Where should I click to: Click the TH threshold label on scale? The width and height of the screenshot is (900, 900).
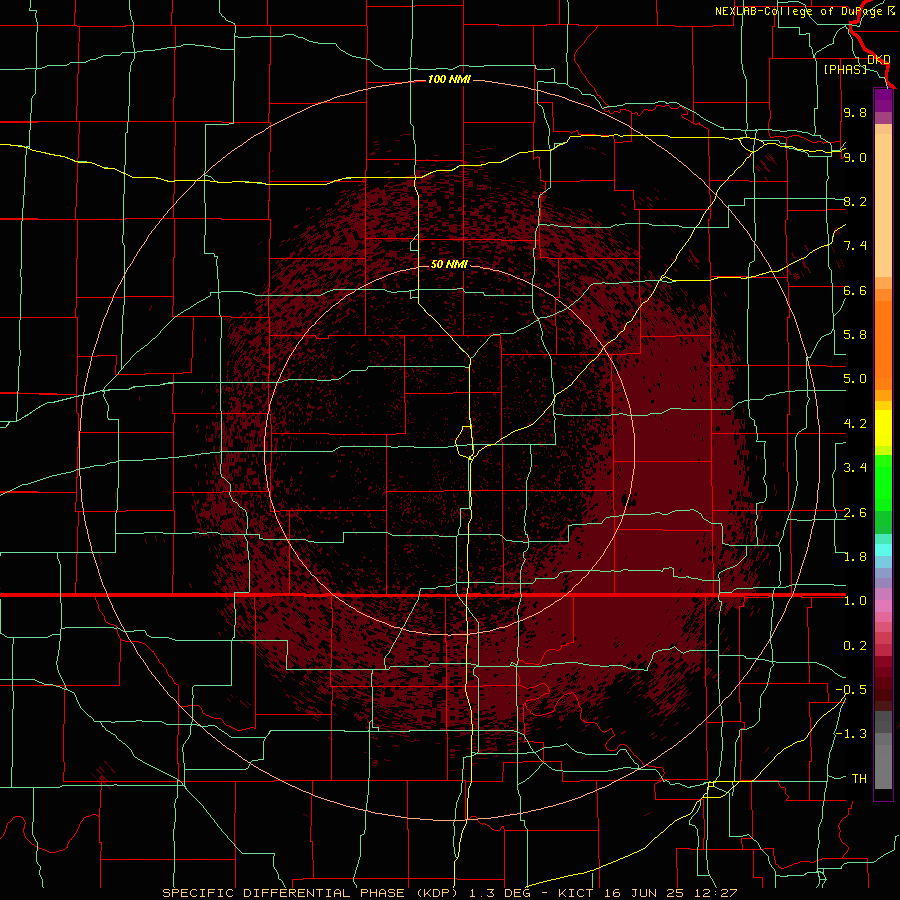pos(859,779)
